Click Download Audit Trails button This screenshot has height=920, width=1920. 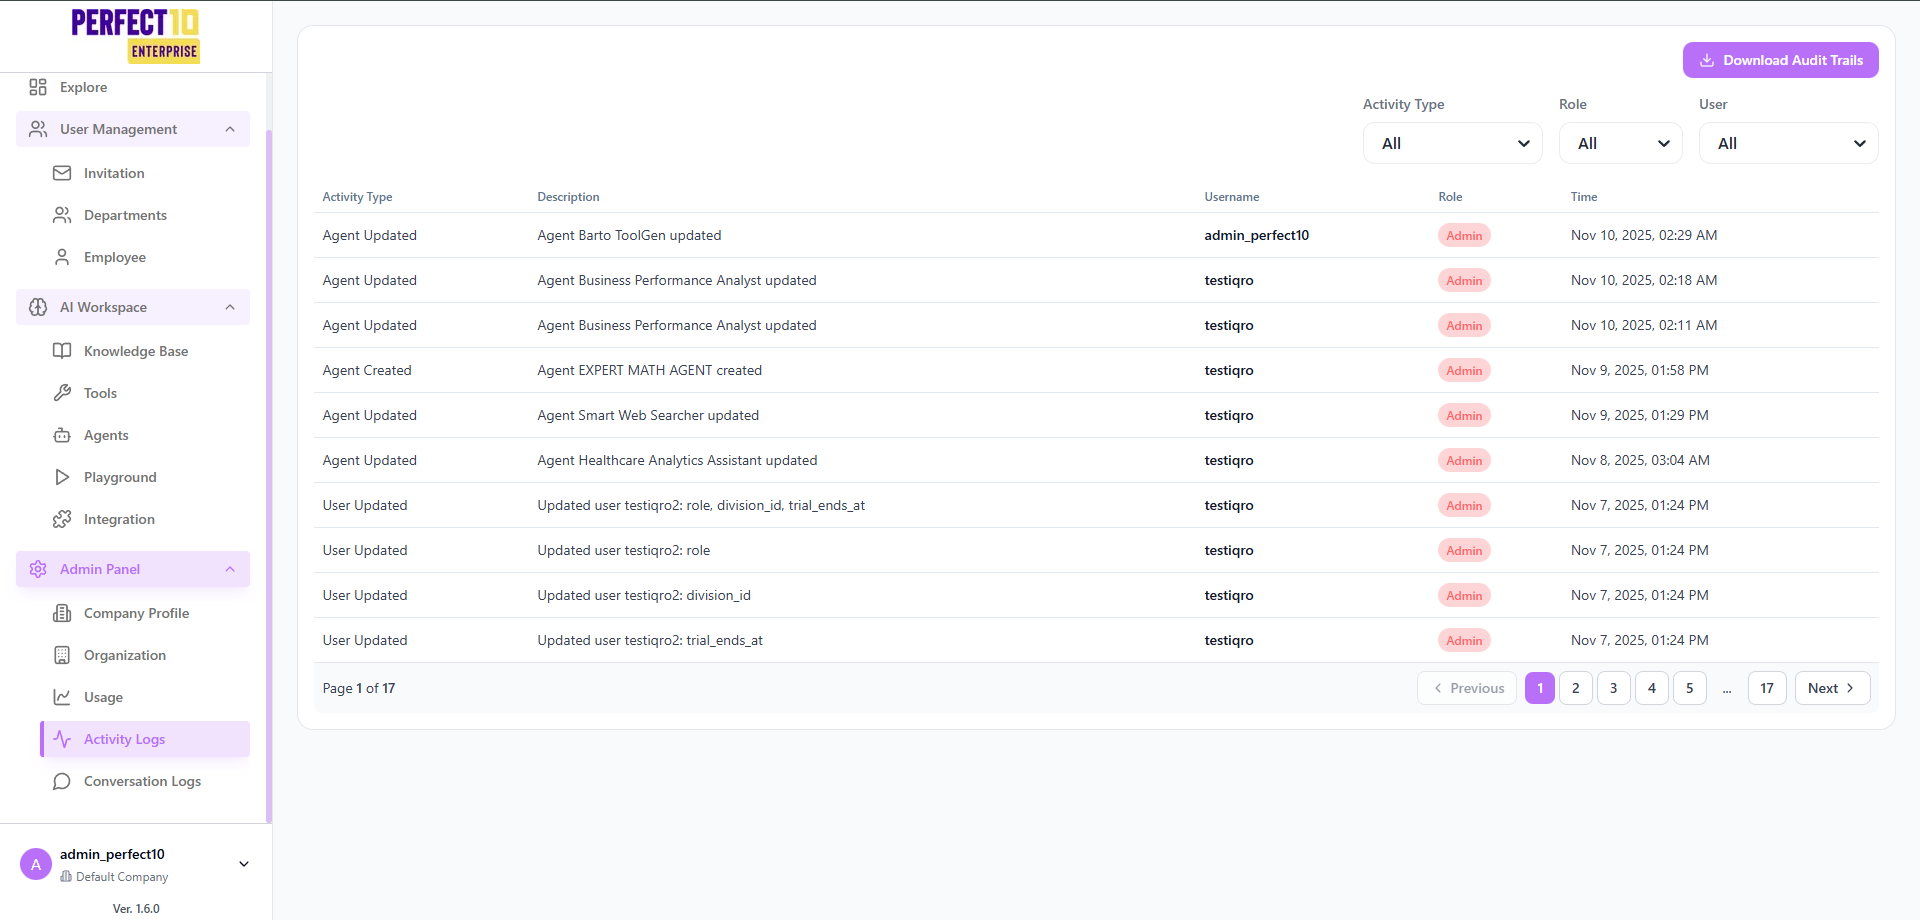tap(1780, 60)
